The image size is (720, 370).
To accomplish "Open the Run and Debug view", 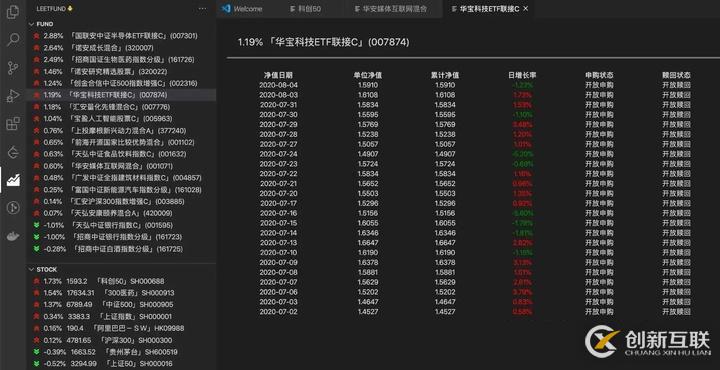I will (13, 95).
